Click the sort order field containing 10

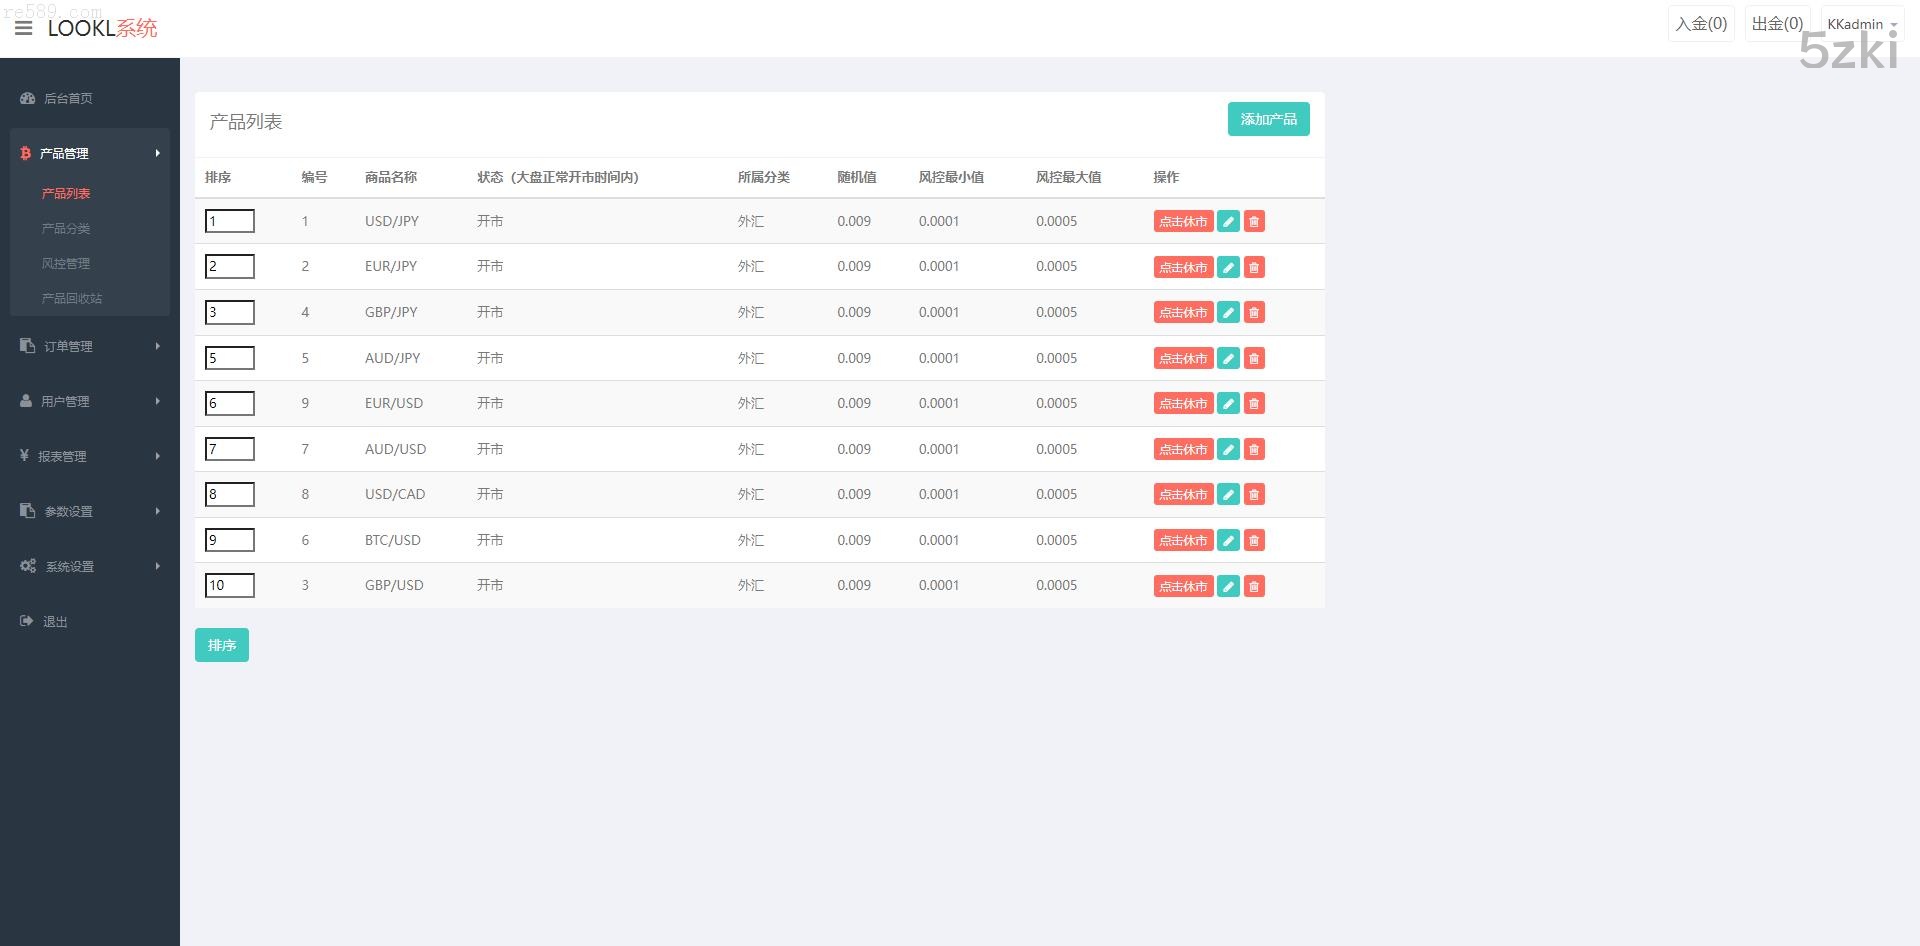click(x=230, y=586)
